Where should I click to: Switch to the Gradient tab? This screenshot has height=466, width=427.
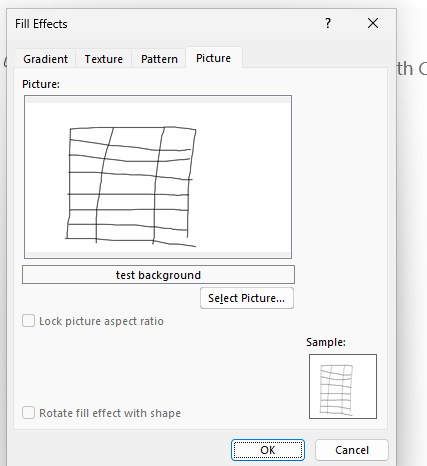(x=45, y=59)
